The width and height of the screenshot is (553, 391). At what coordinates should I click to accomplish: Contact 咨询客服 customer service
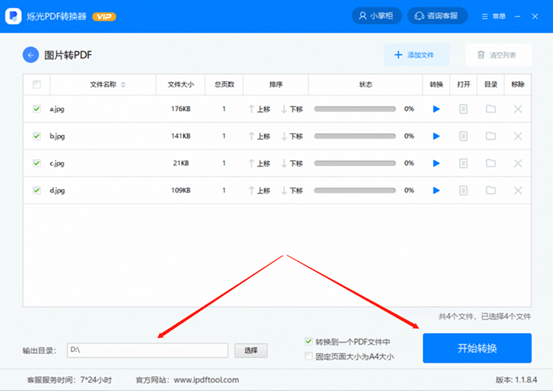click(x=437, y=16)
